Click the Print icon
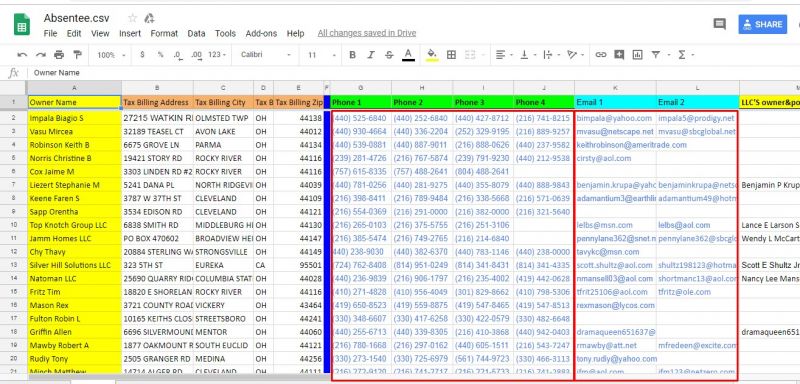The height and width of the screenshot is (384, 800). pyautogui.click(x=59, y=55)
